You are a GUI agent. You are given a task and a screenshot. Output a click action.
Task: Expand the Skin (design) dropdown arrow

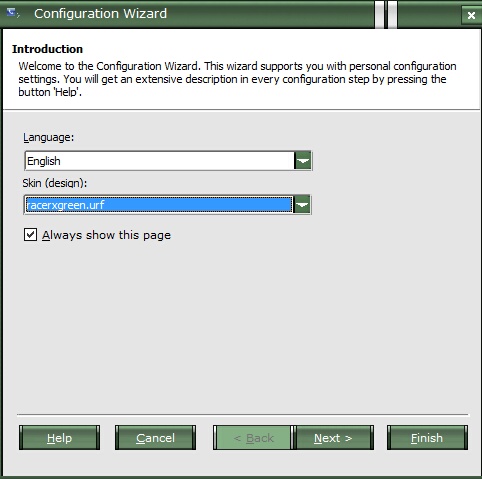tap(302, 205)
